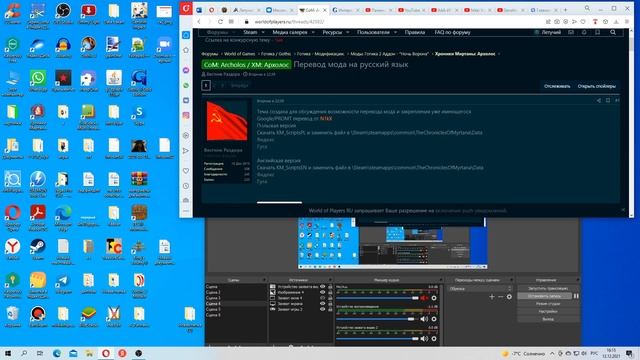640x360 pixels.
Task: Toggle lock on Изображение 4 source
Action: (330, 292)
